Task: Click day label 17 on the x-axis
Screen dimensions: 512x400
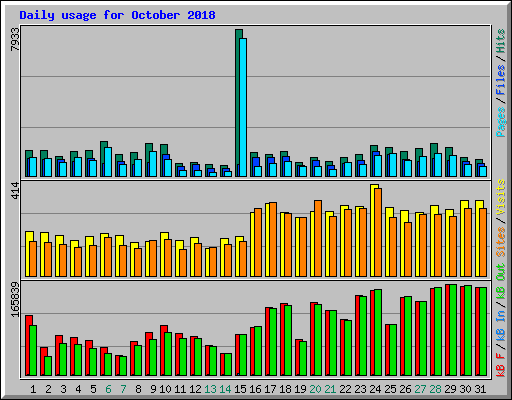Action: point(270,389)
